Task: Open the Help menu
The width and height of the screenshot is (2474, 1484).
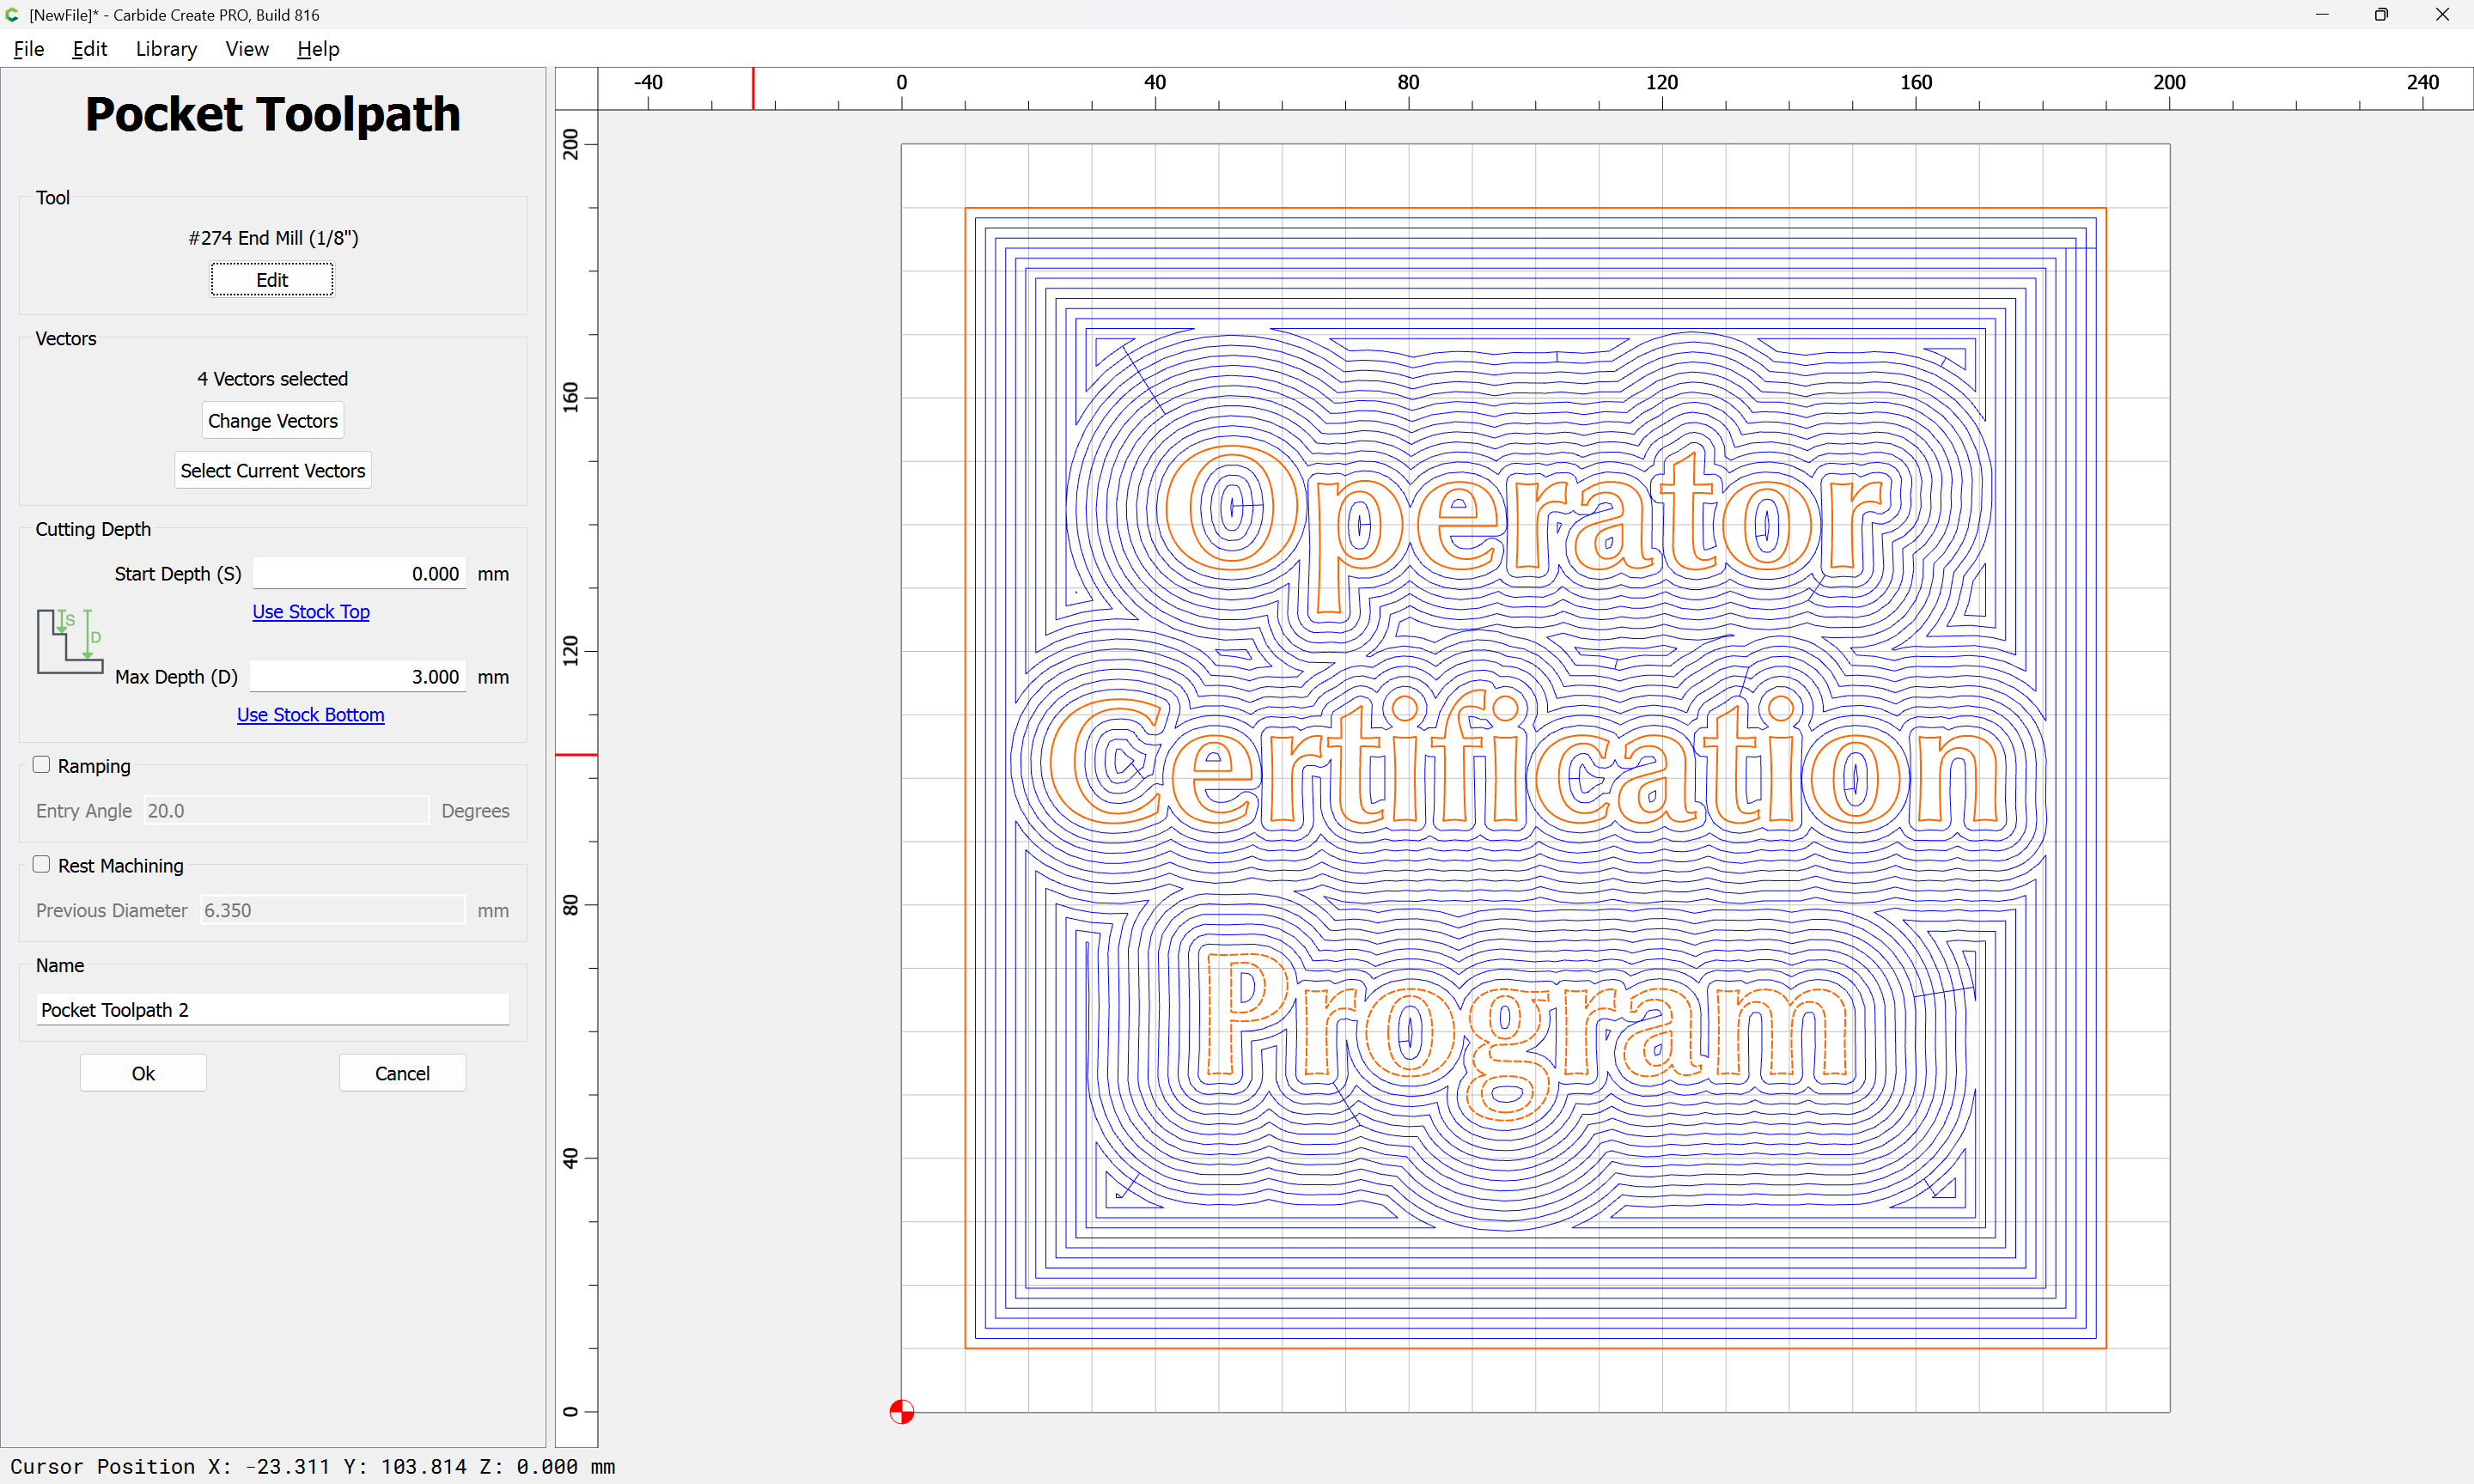Action: 318,49
